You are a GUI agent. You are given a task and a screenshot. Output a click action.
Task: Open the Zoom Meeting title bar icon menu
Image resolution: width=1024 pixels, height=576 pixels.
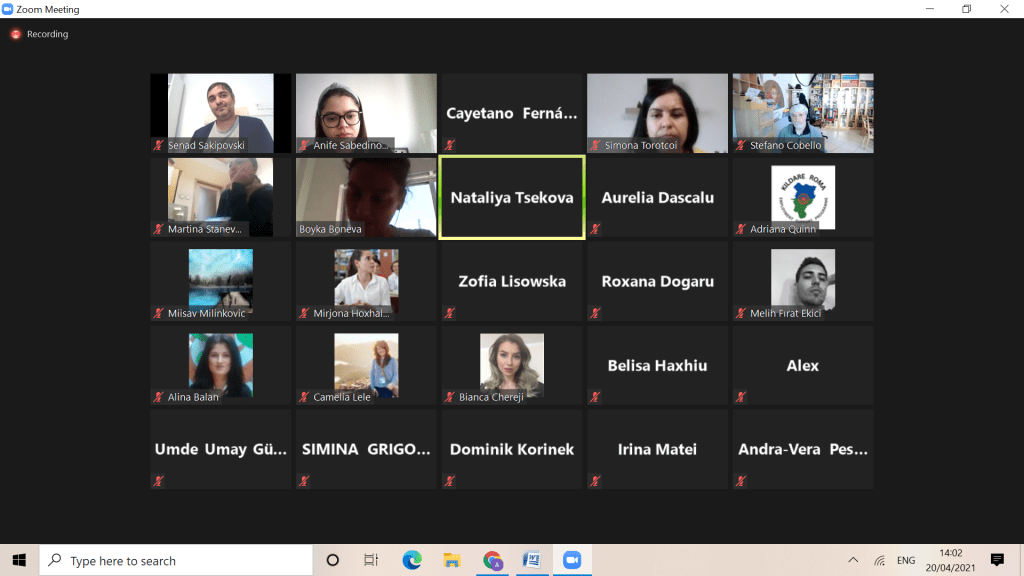[9, 9]
